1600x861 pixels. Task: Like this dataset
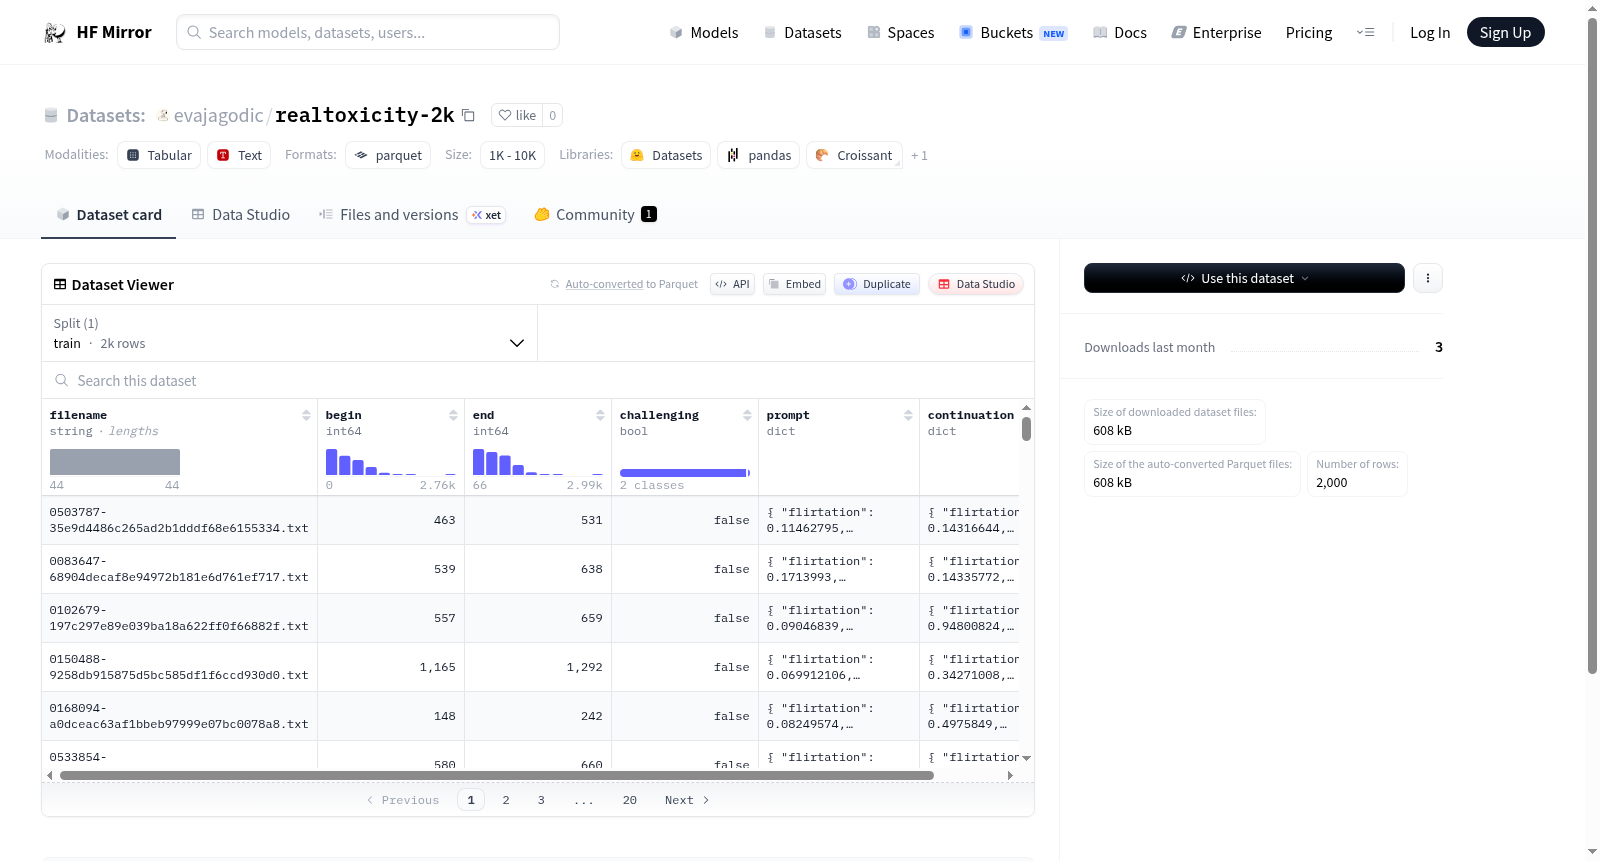point(517,115)
